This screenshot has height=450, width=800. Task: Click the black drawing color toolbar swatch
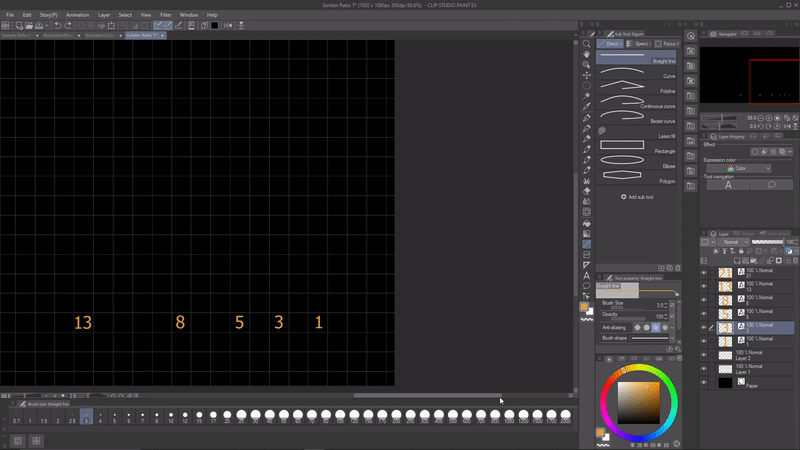pos(215,26)
